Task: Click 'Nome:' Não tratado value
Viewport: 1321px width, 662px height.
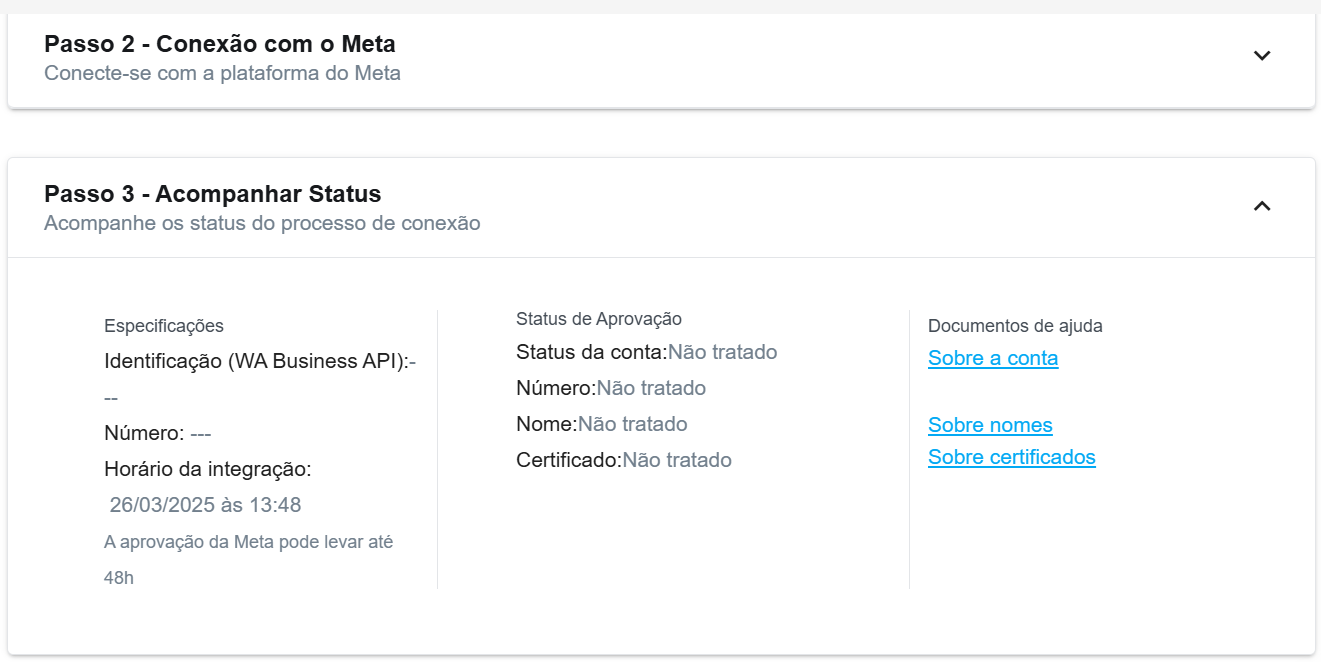Action: pyautogui.click(x=633, y=424)
